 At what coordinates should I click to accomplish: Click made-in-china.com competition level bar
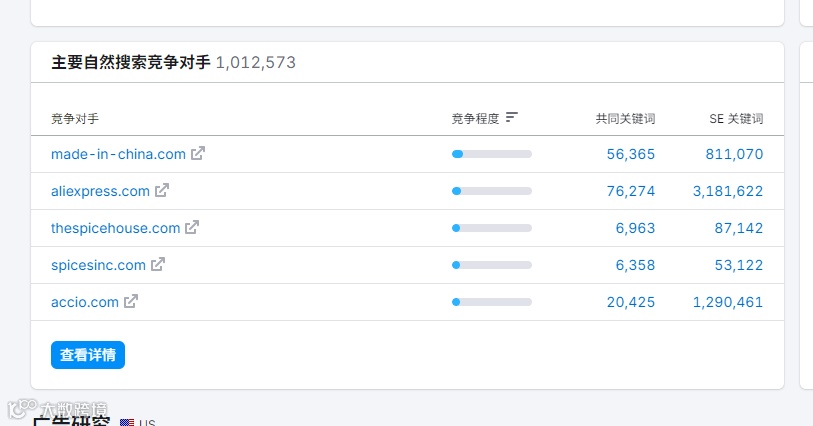(491, 154)
